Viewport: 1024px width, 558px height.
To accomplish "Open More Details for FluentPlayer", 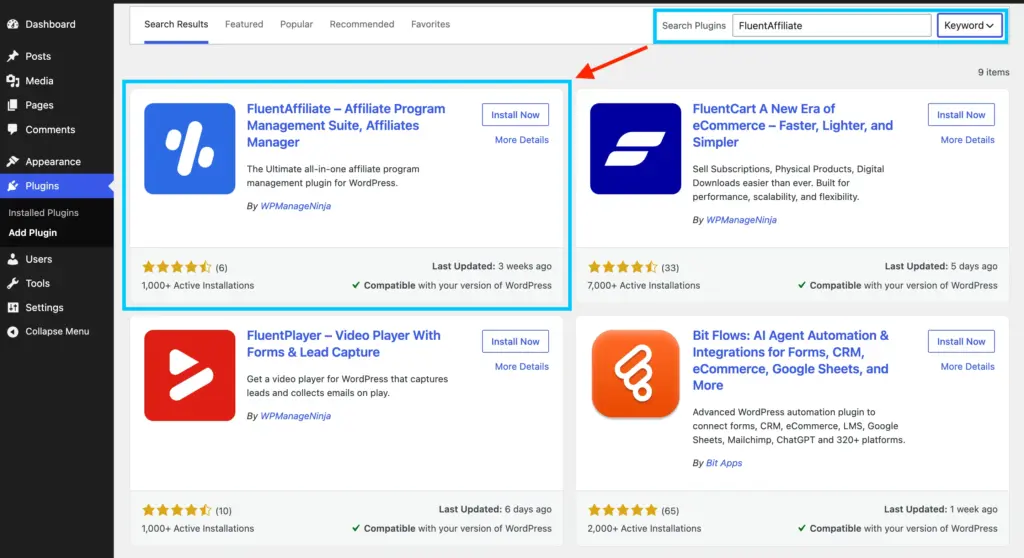I will (x=522, y=367).
